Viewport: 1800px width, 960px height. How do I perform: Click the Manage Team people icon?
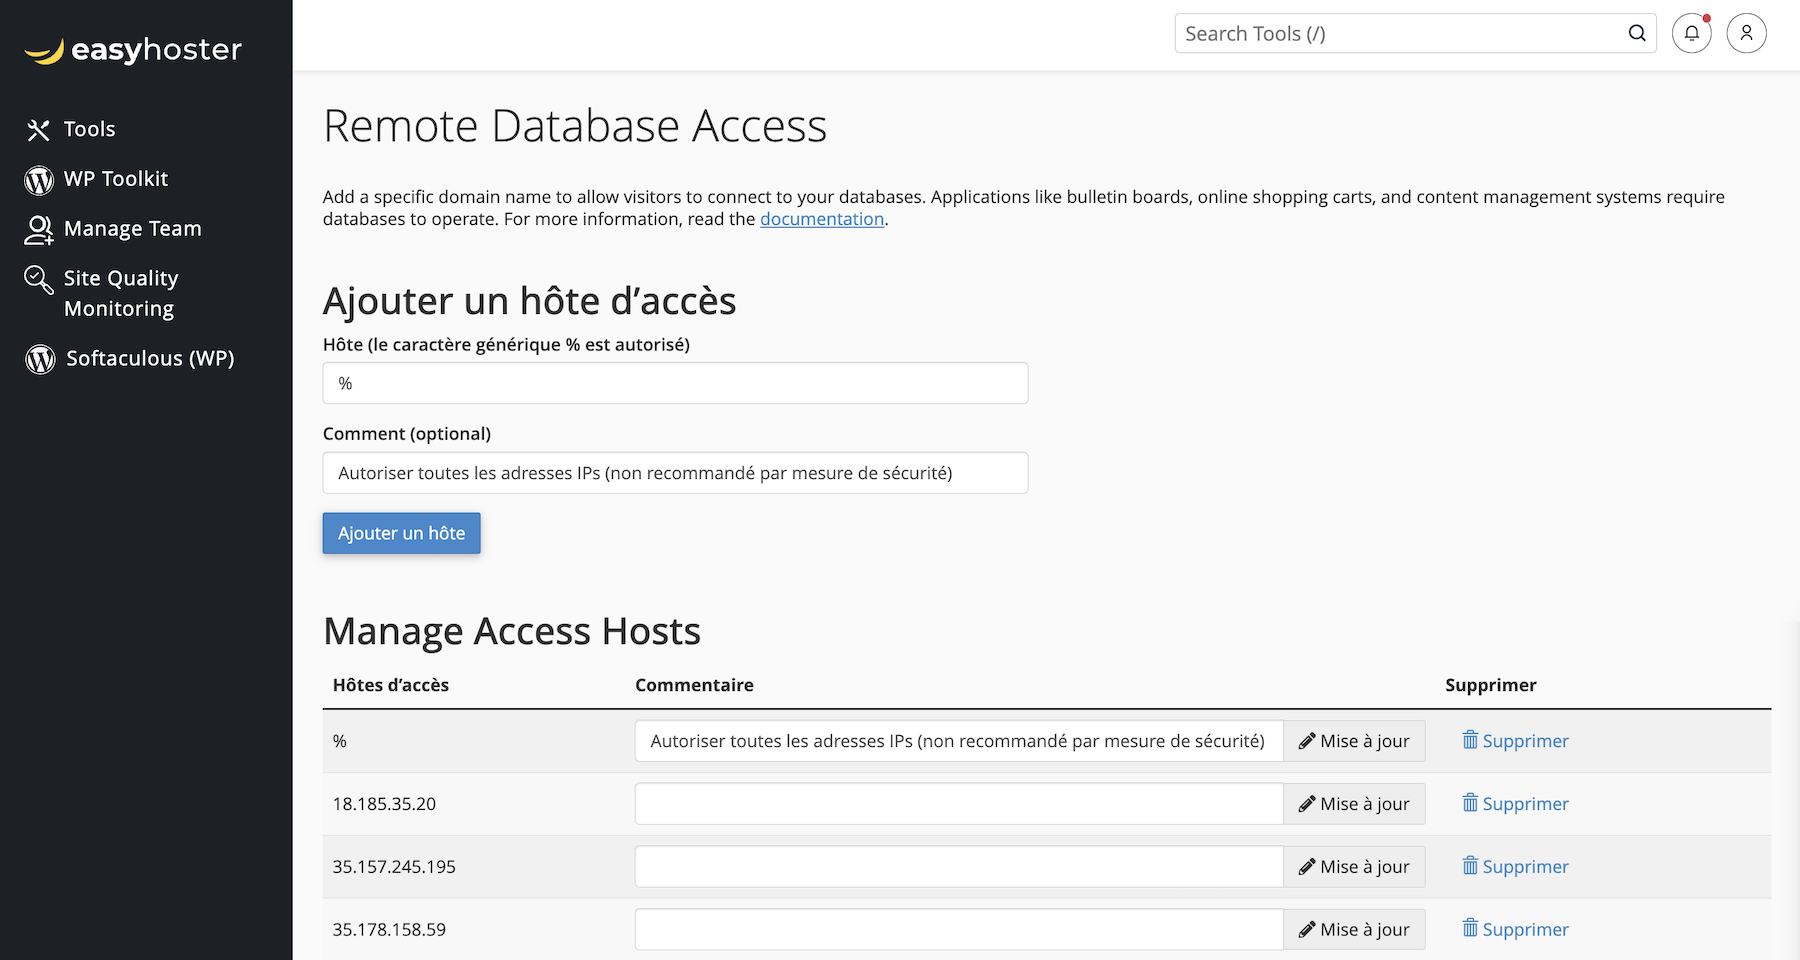(39, 230)
